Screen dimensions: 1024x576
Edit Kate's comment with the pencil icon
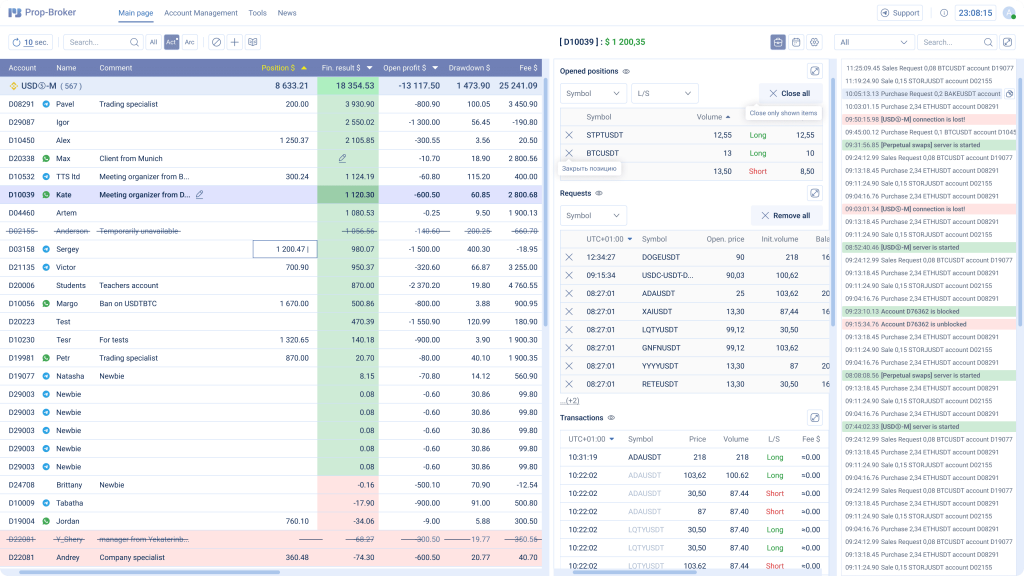[x=199, y=195]
